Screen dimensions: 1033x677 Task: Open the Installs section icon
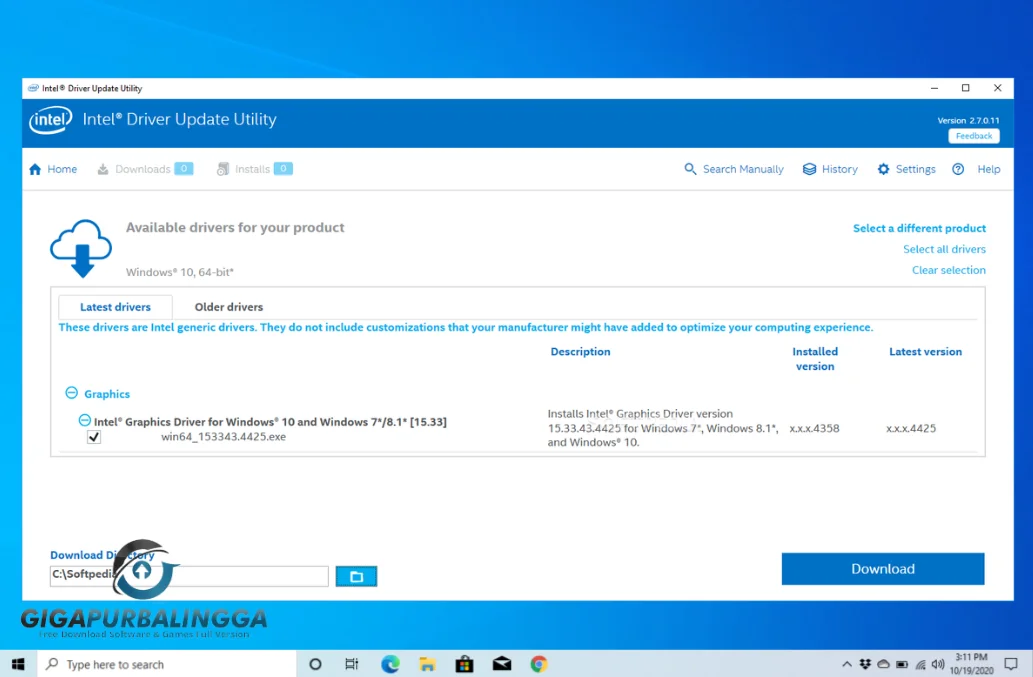coord(222,168)
